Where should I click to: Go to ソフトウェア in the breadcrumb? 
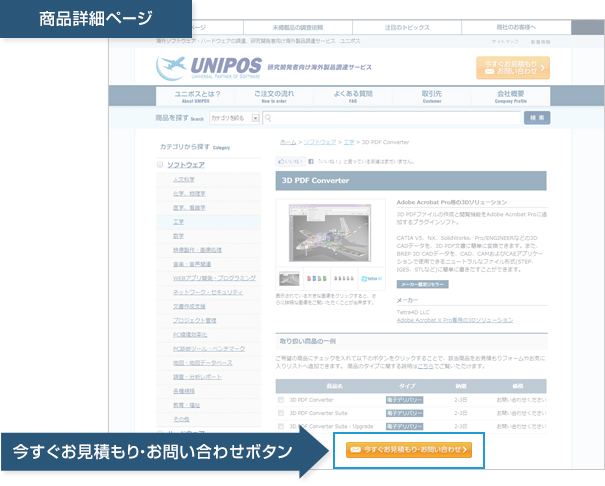click(x=320, y=142)
